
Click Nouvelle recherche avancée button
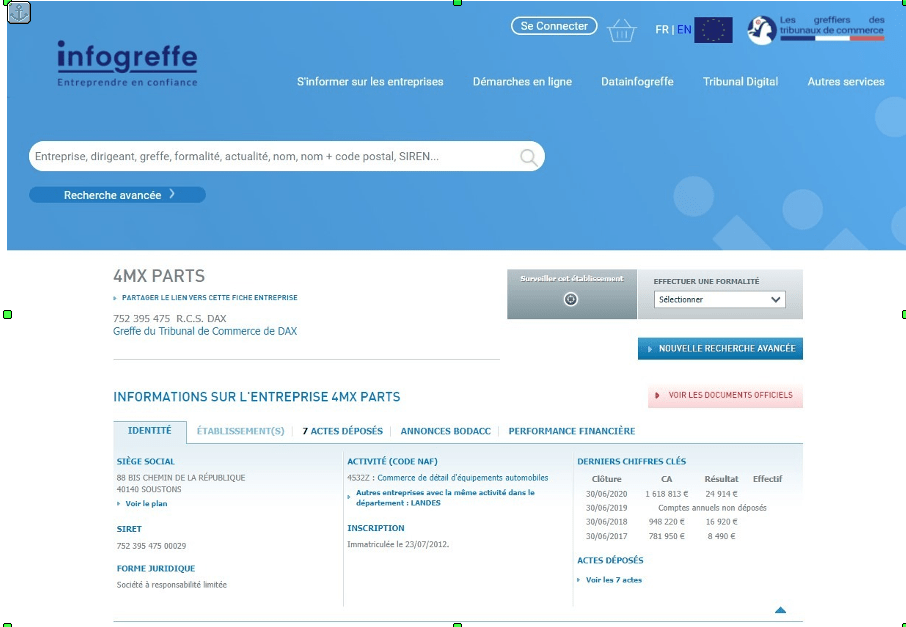click(720, 349)
